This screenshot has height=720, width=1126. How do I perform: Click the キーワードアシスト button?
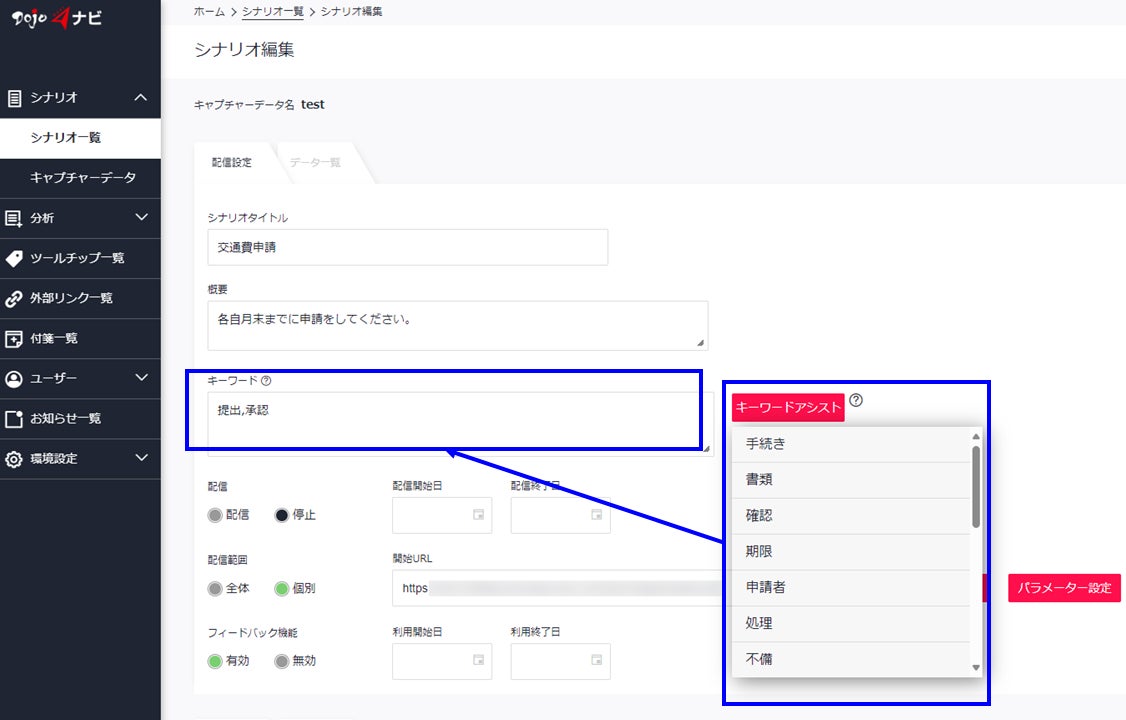[788, 407]
